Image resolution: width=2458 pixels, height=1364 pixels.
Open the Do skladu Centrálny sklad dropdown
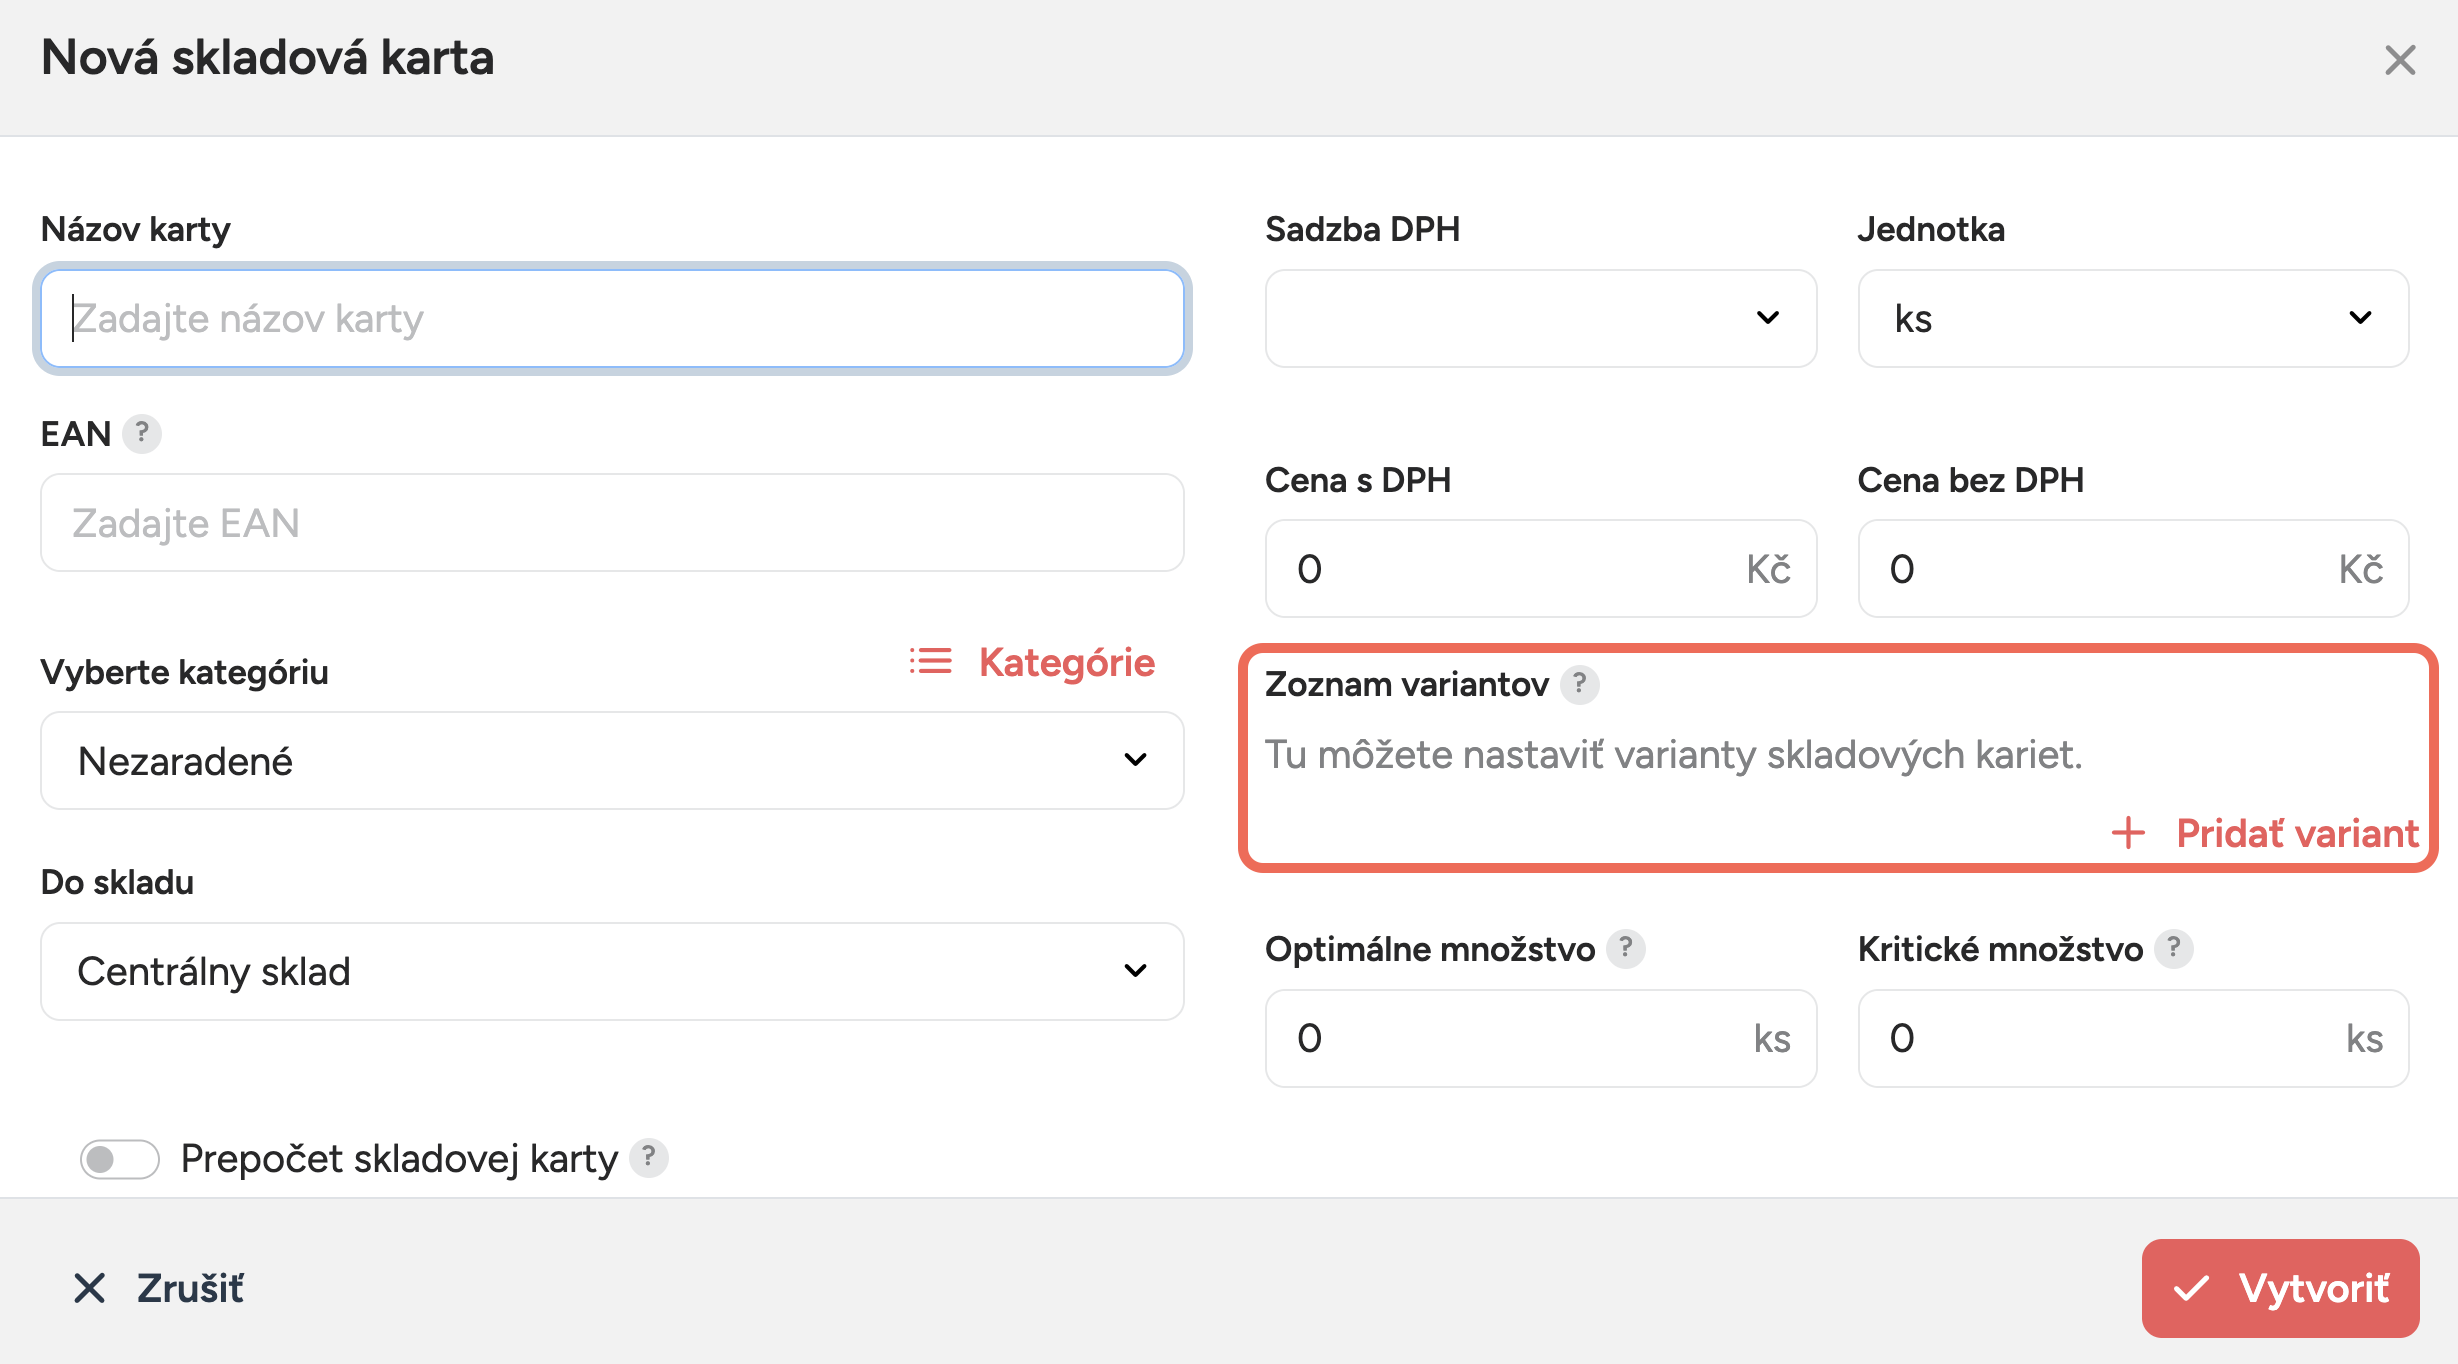pos(612,971)
